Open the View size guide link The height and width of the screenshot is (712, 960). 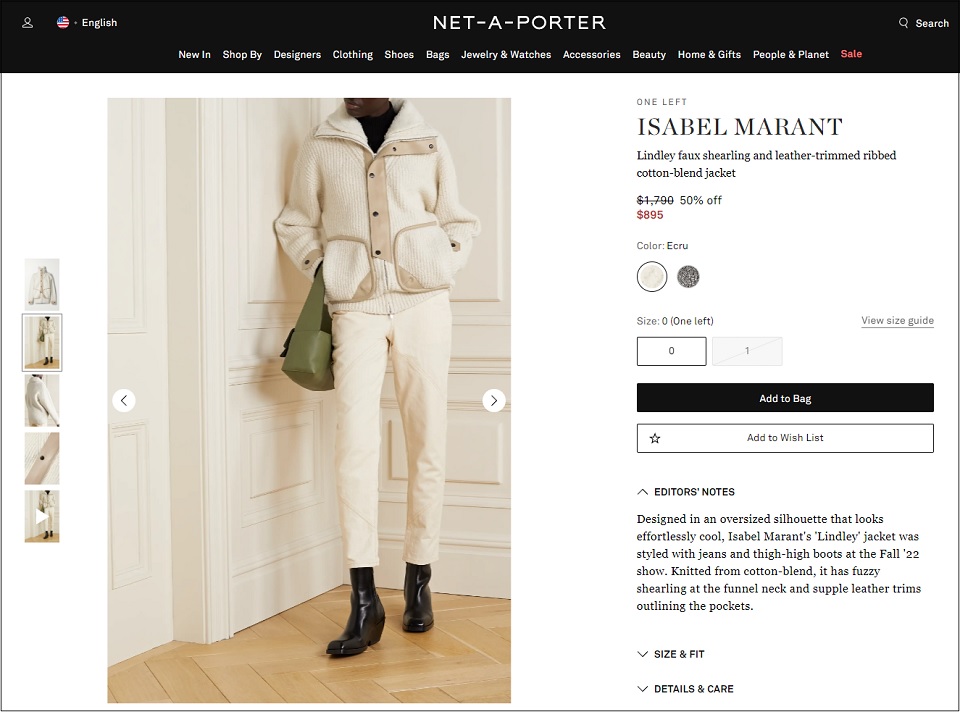point(897,320)
